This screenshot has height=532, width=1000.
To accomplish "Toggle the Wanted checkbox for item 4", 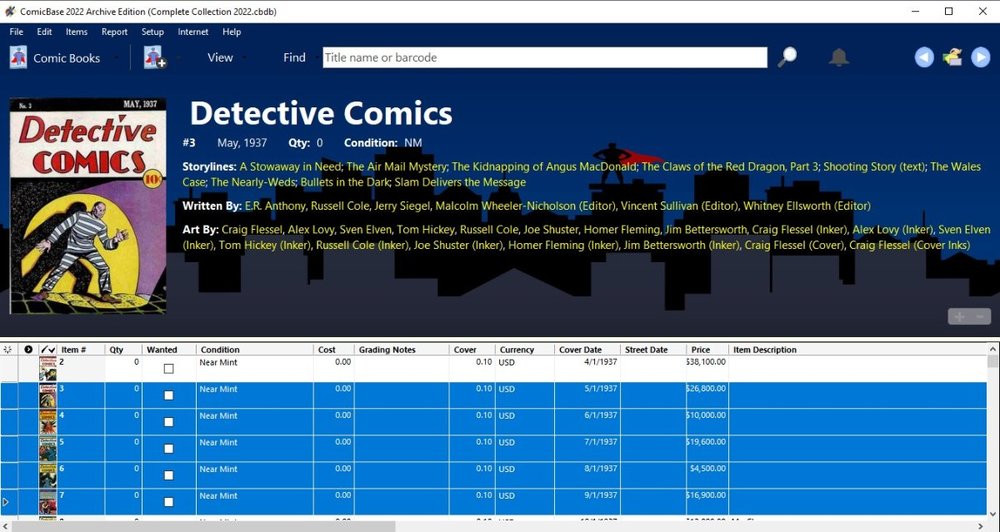I will pos(168,422).
